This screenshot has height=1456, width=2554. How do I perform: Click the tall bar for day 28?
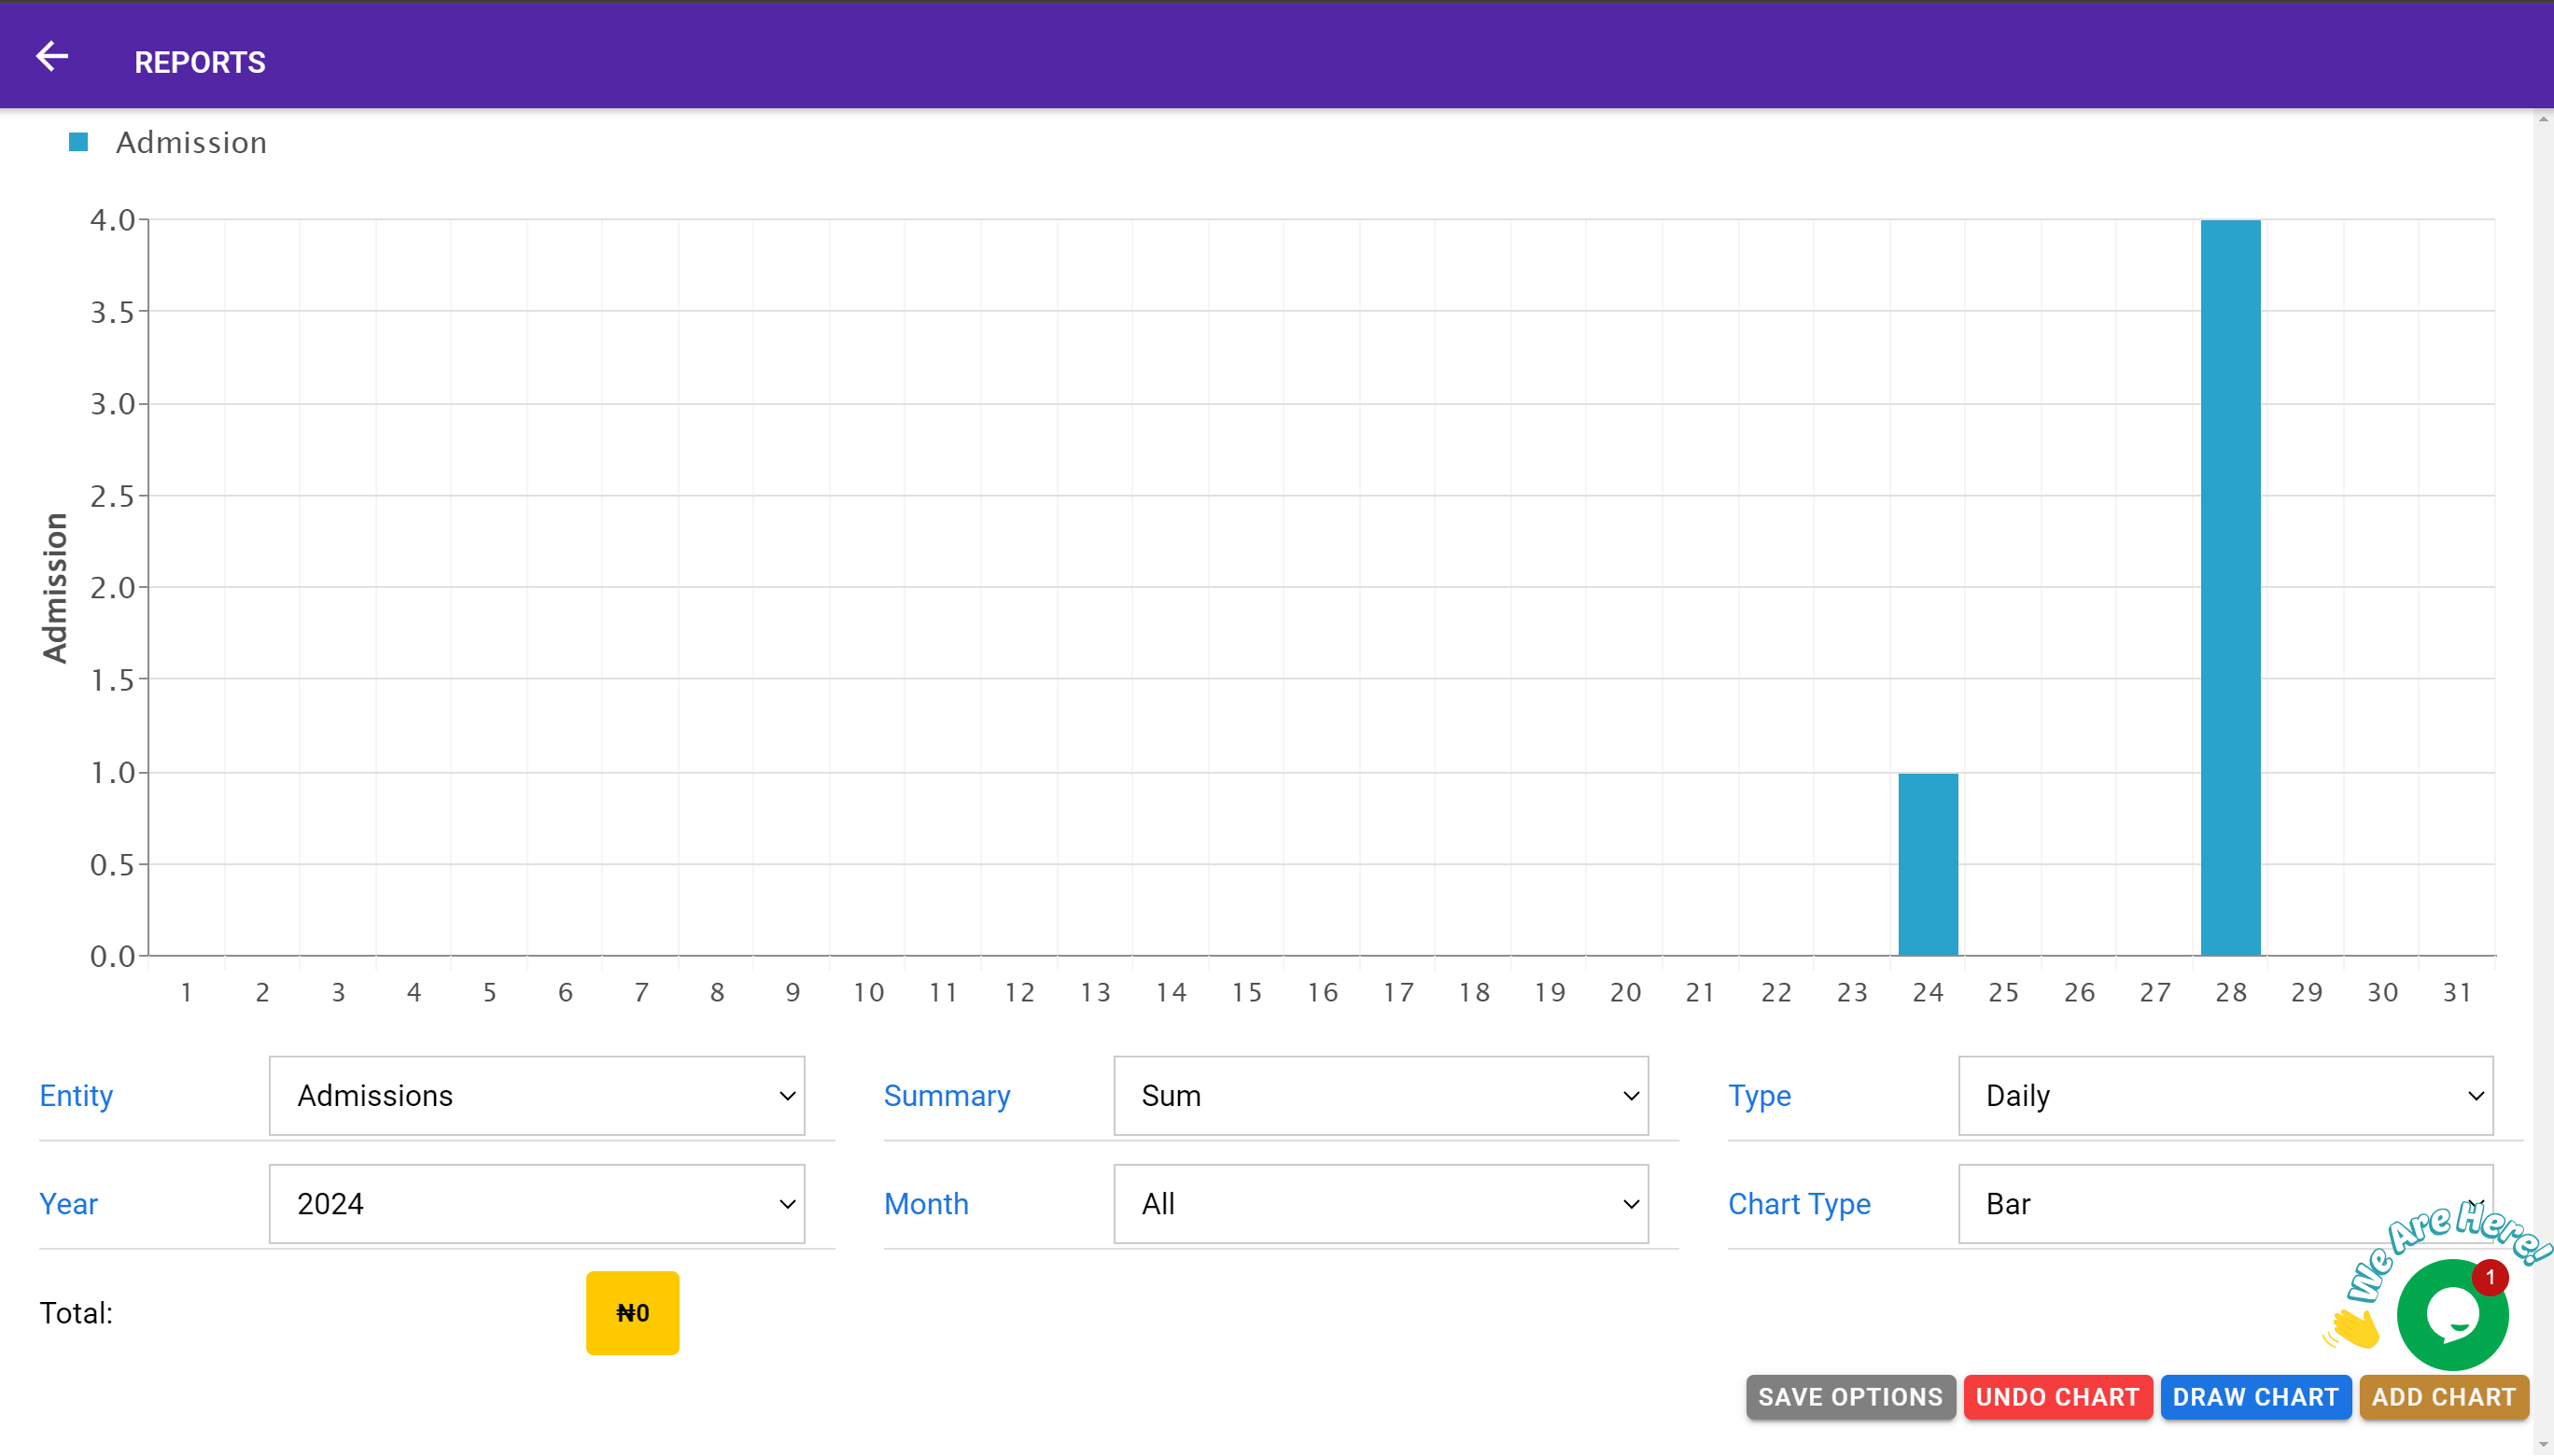pos(2230,588)
